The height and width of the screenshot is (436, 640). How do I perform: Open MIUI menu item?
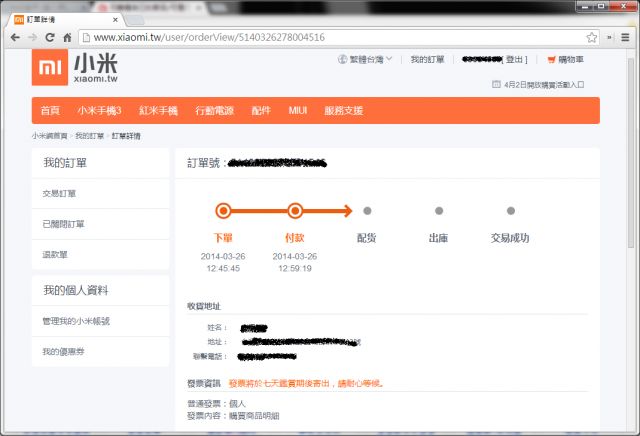click(x=298, y=111)
